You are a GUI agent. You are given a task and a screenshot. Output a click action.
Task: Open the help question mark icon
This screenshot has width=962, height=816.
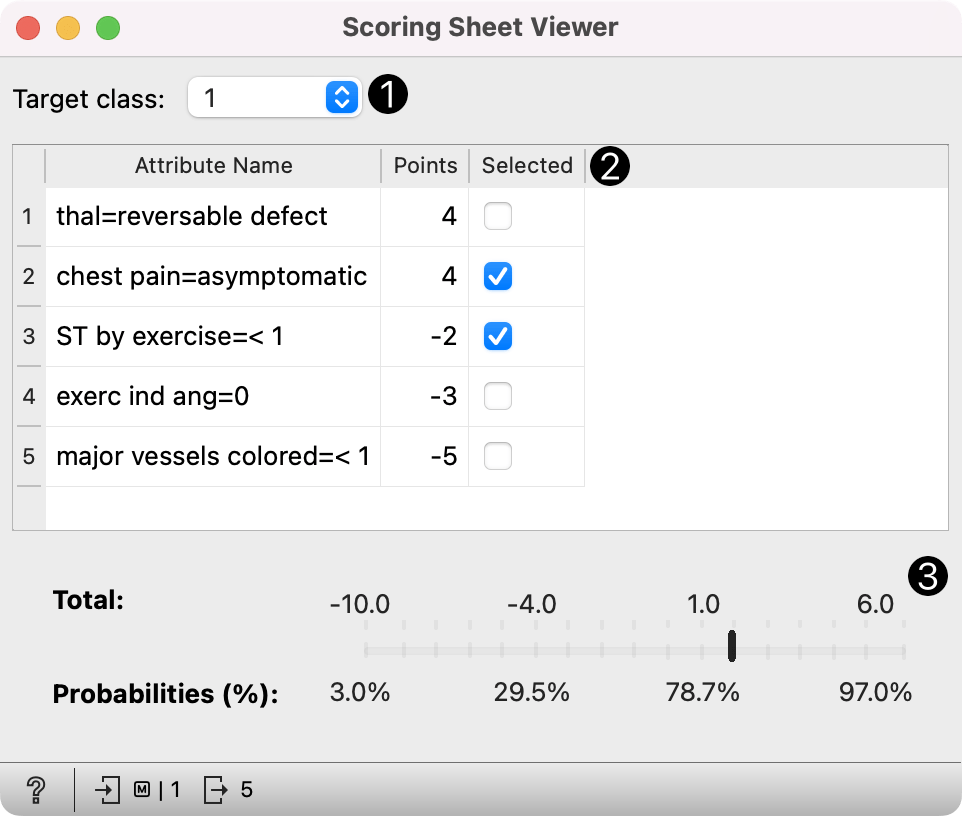(x=36, y=790)
